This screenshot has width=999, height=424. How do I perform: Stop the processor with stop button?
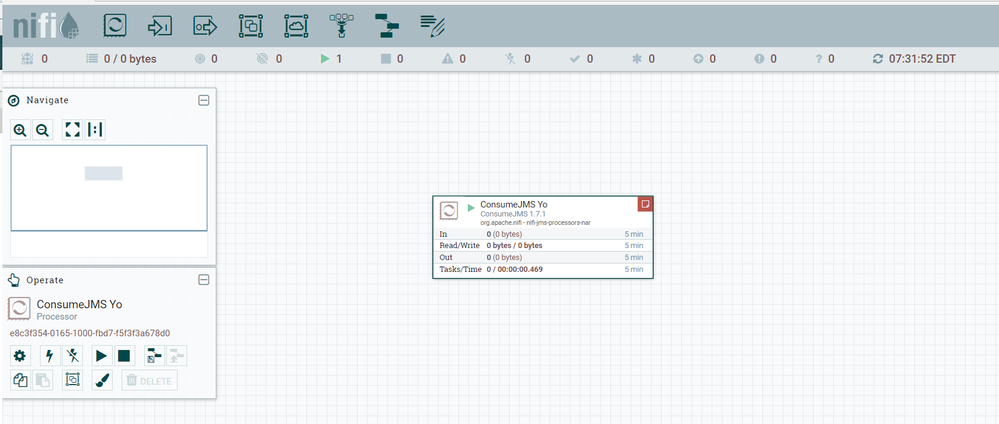[x=124, y=356]
